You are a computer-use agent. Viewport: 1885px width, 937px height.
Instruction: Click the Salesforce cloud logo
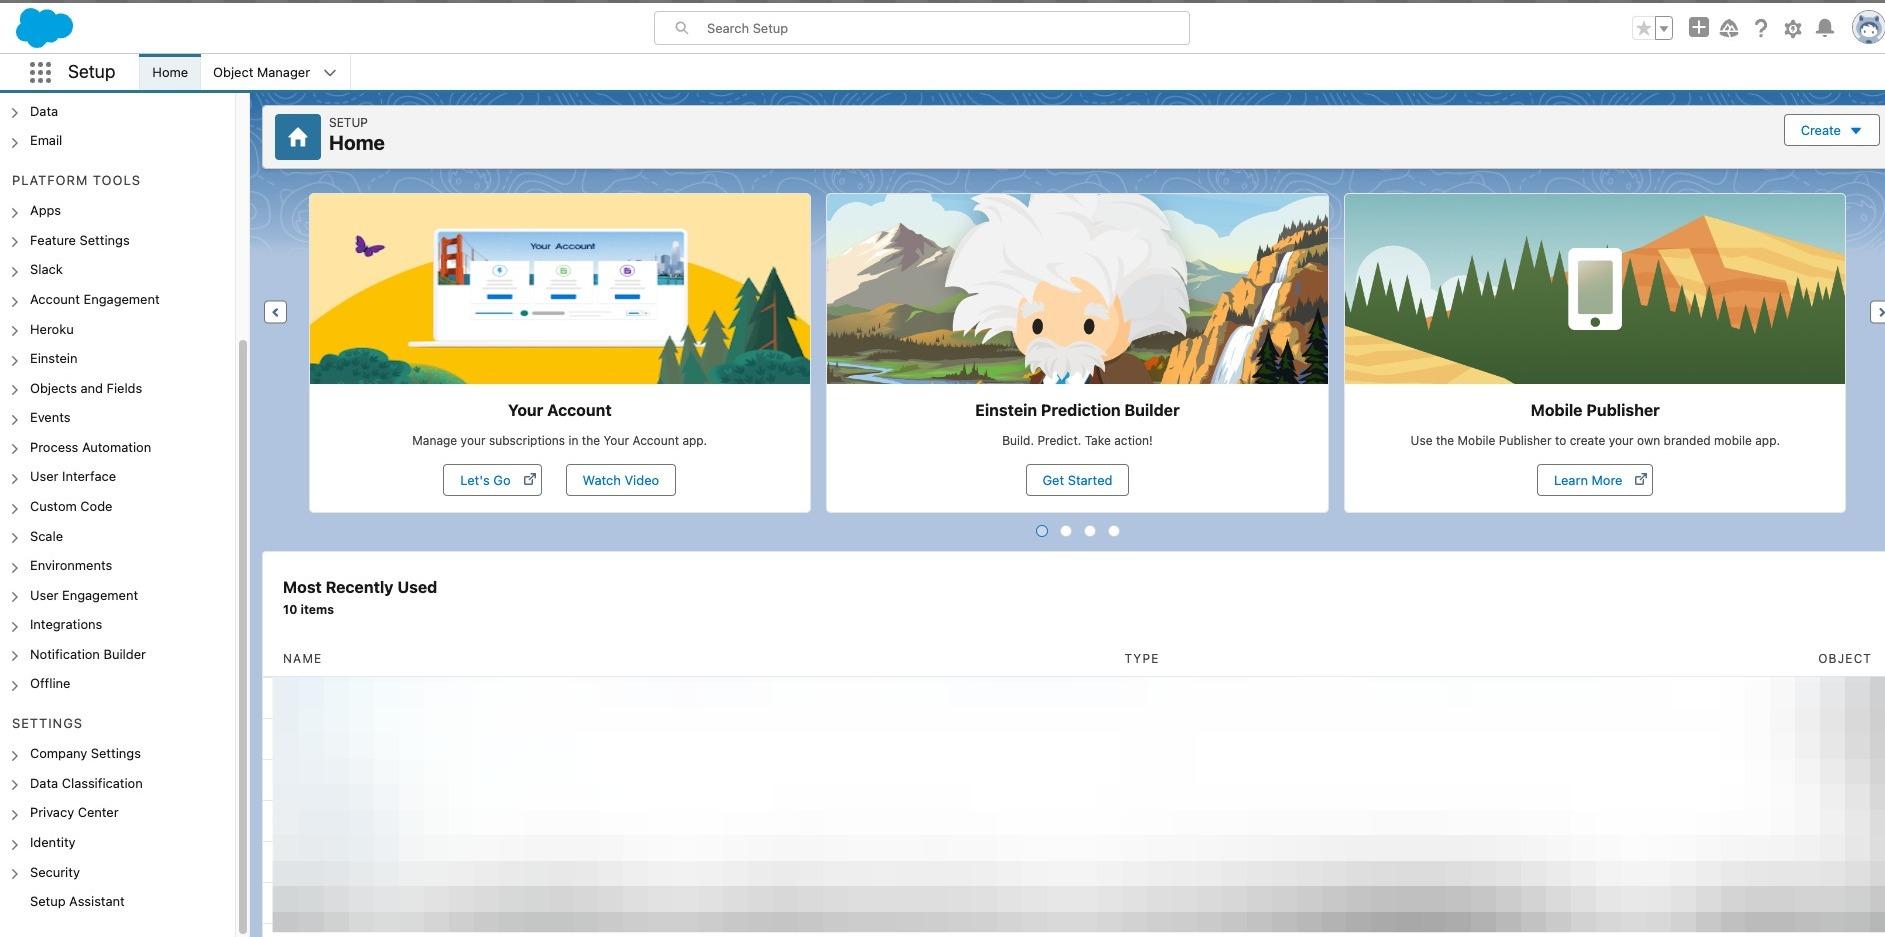click(44, 27)
